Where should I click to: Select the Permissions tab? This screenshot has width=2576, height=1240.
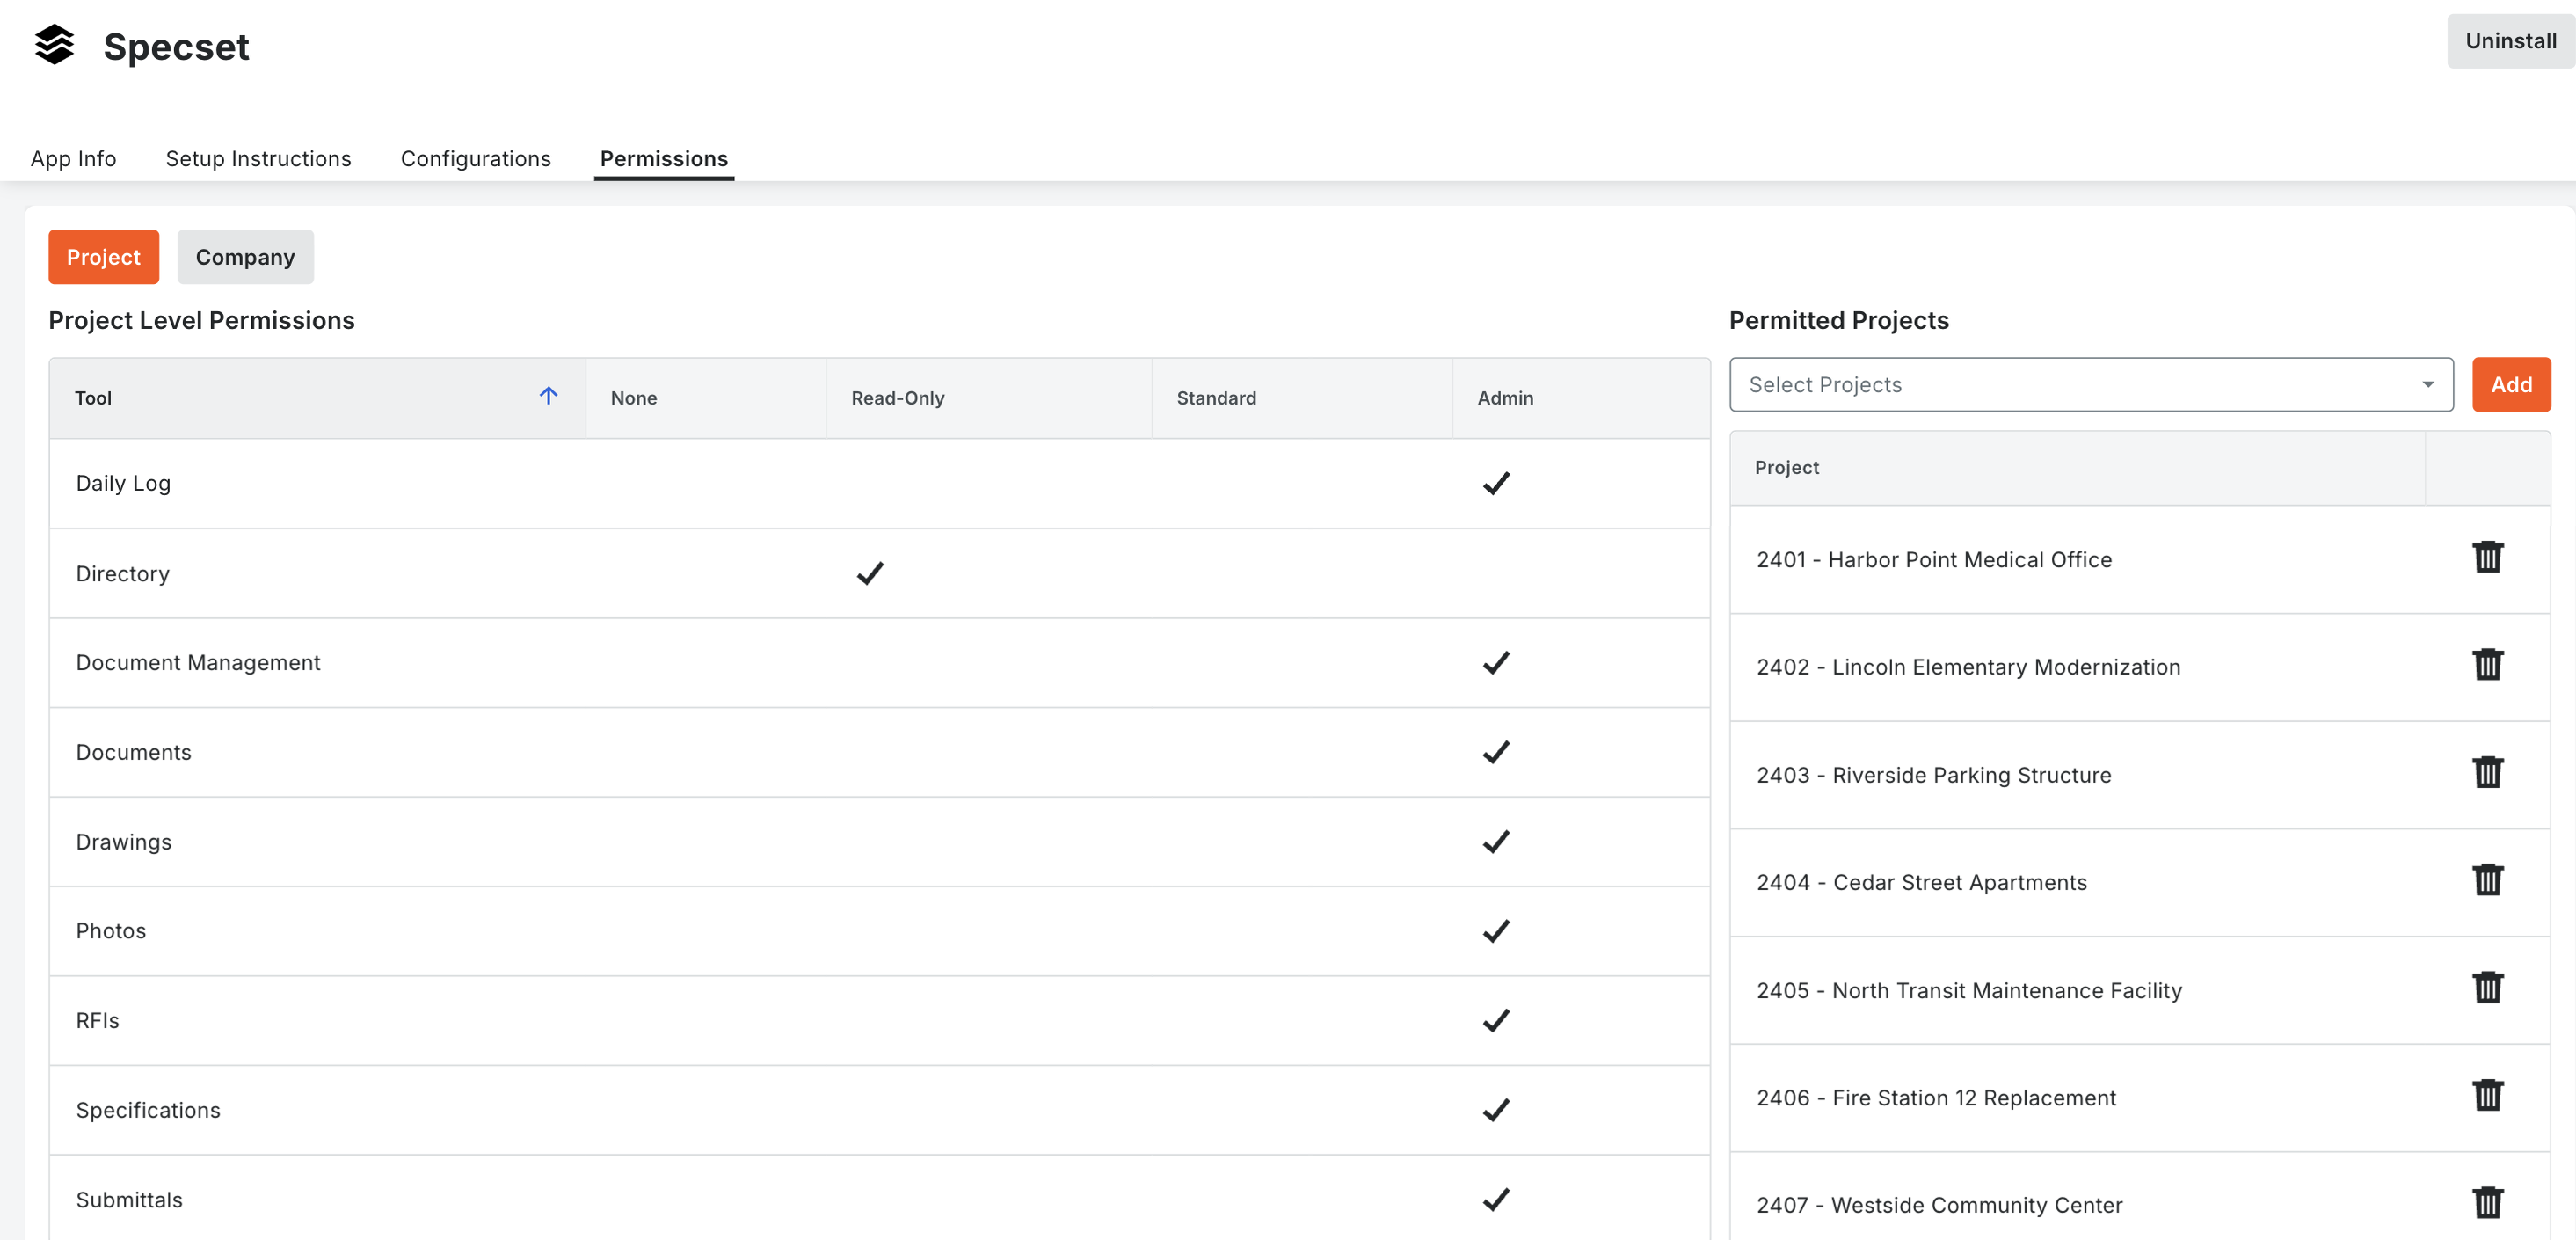click(x=663, y=159)
